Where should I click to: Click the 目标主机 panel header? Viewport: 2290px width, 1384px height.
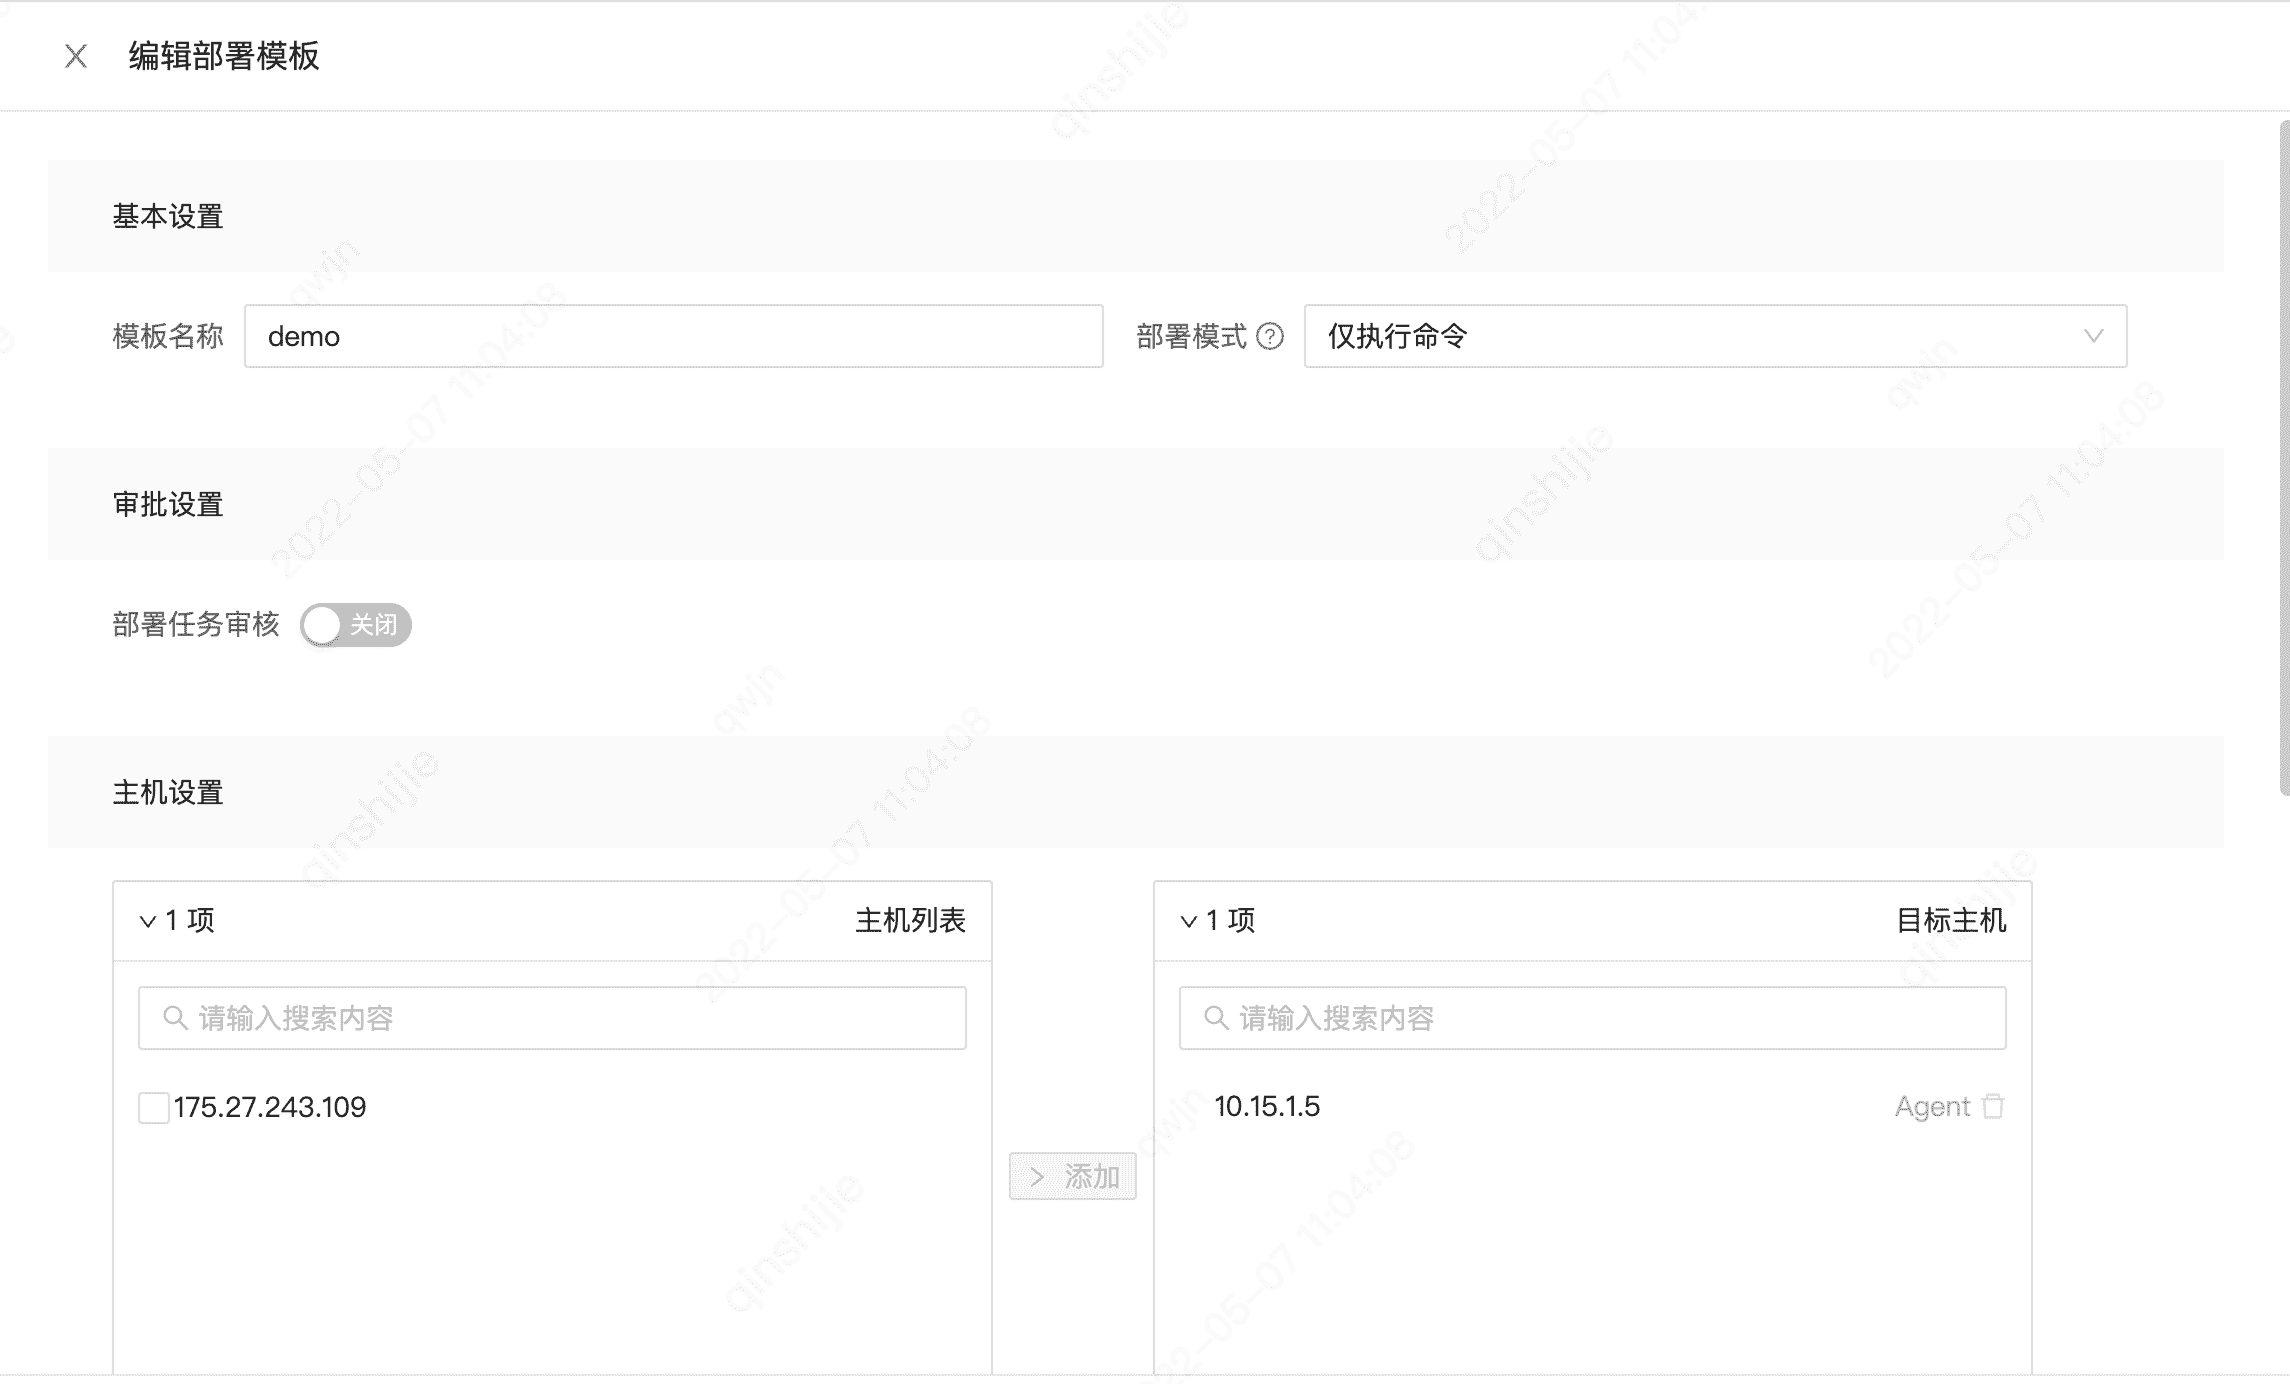[1952, 920]
